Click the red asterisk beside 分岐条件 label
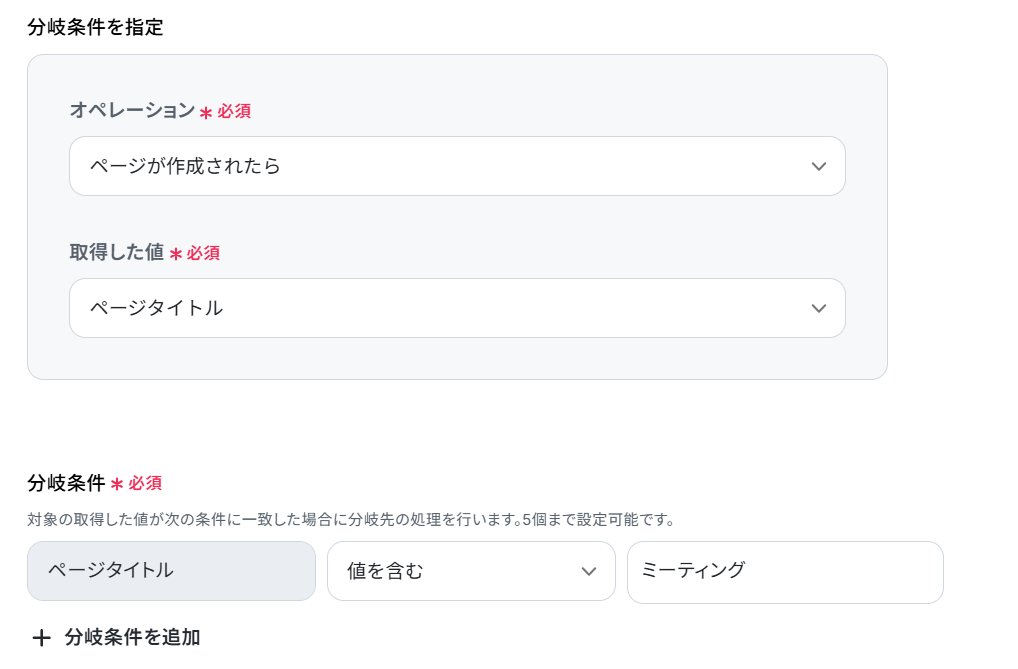The width and height of the screenshot is (1018, 669). tap(117, 485)
